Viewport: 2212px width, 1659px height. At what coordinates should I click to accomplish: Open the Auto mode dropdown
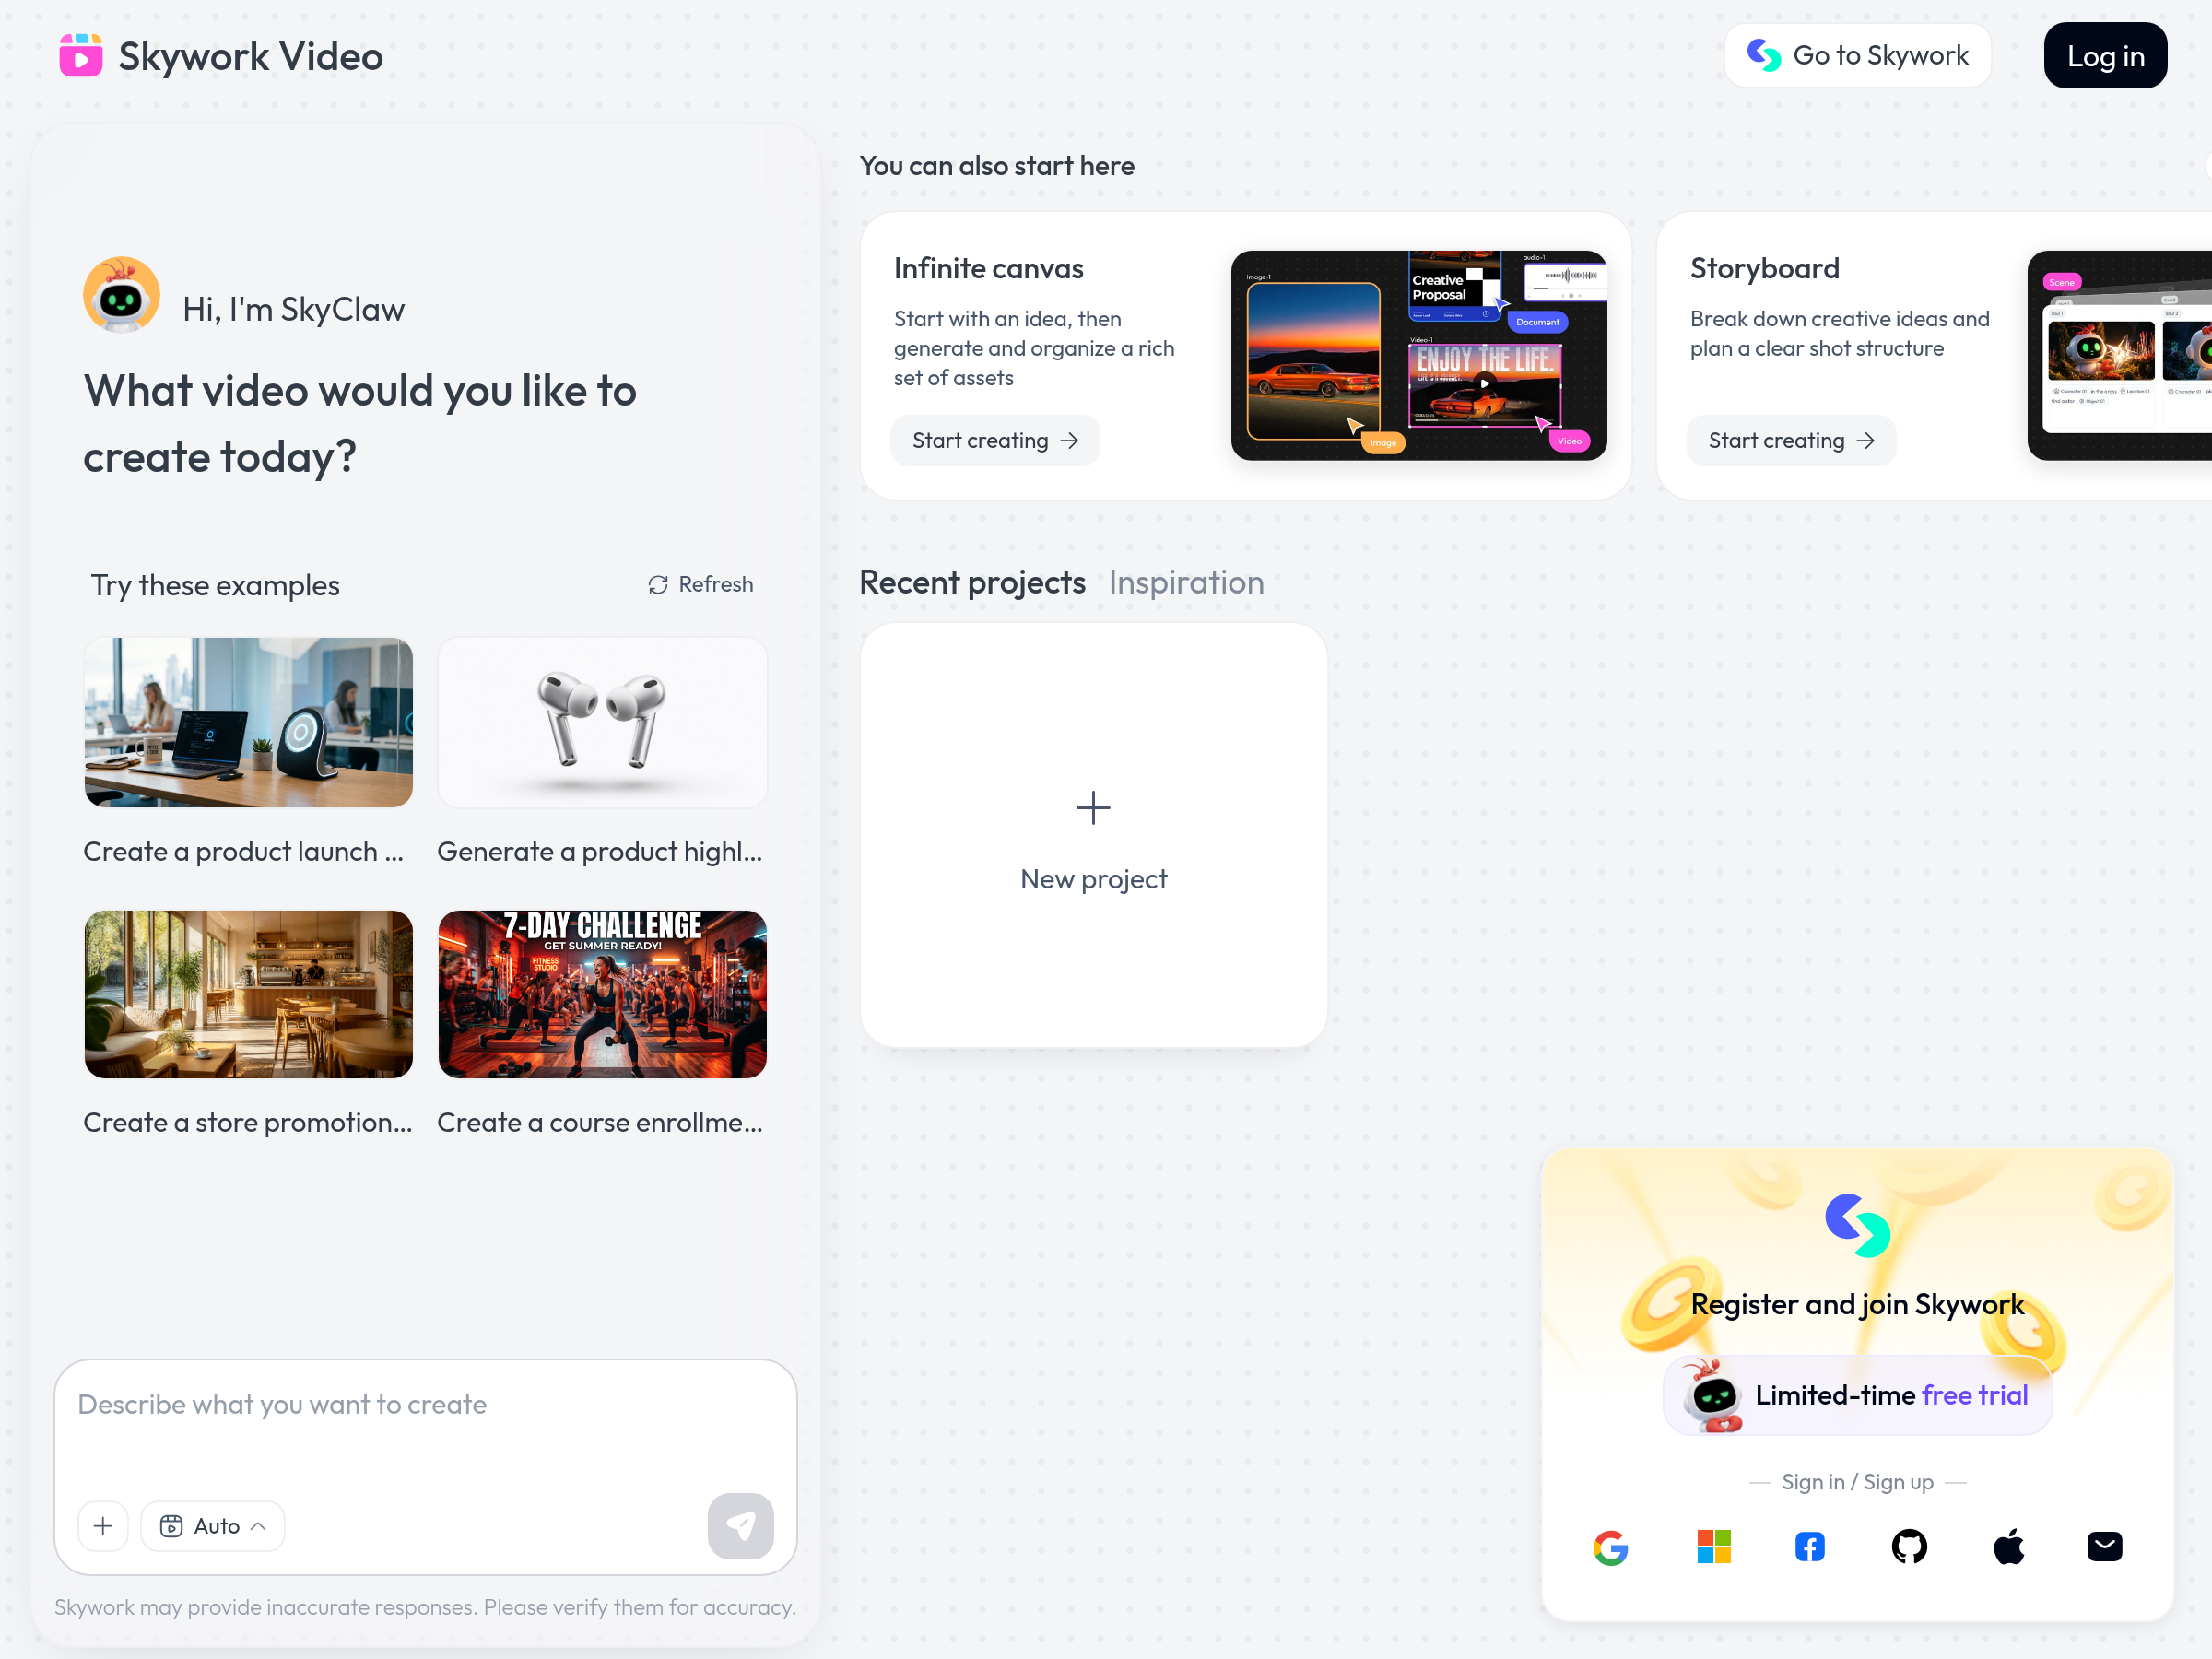[x=213, y=1526]
